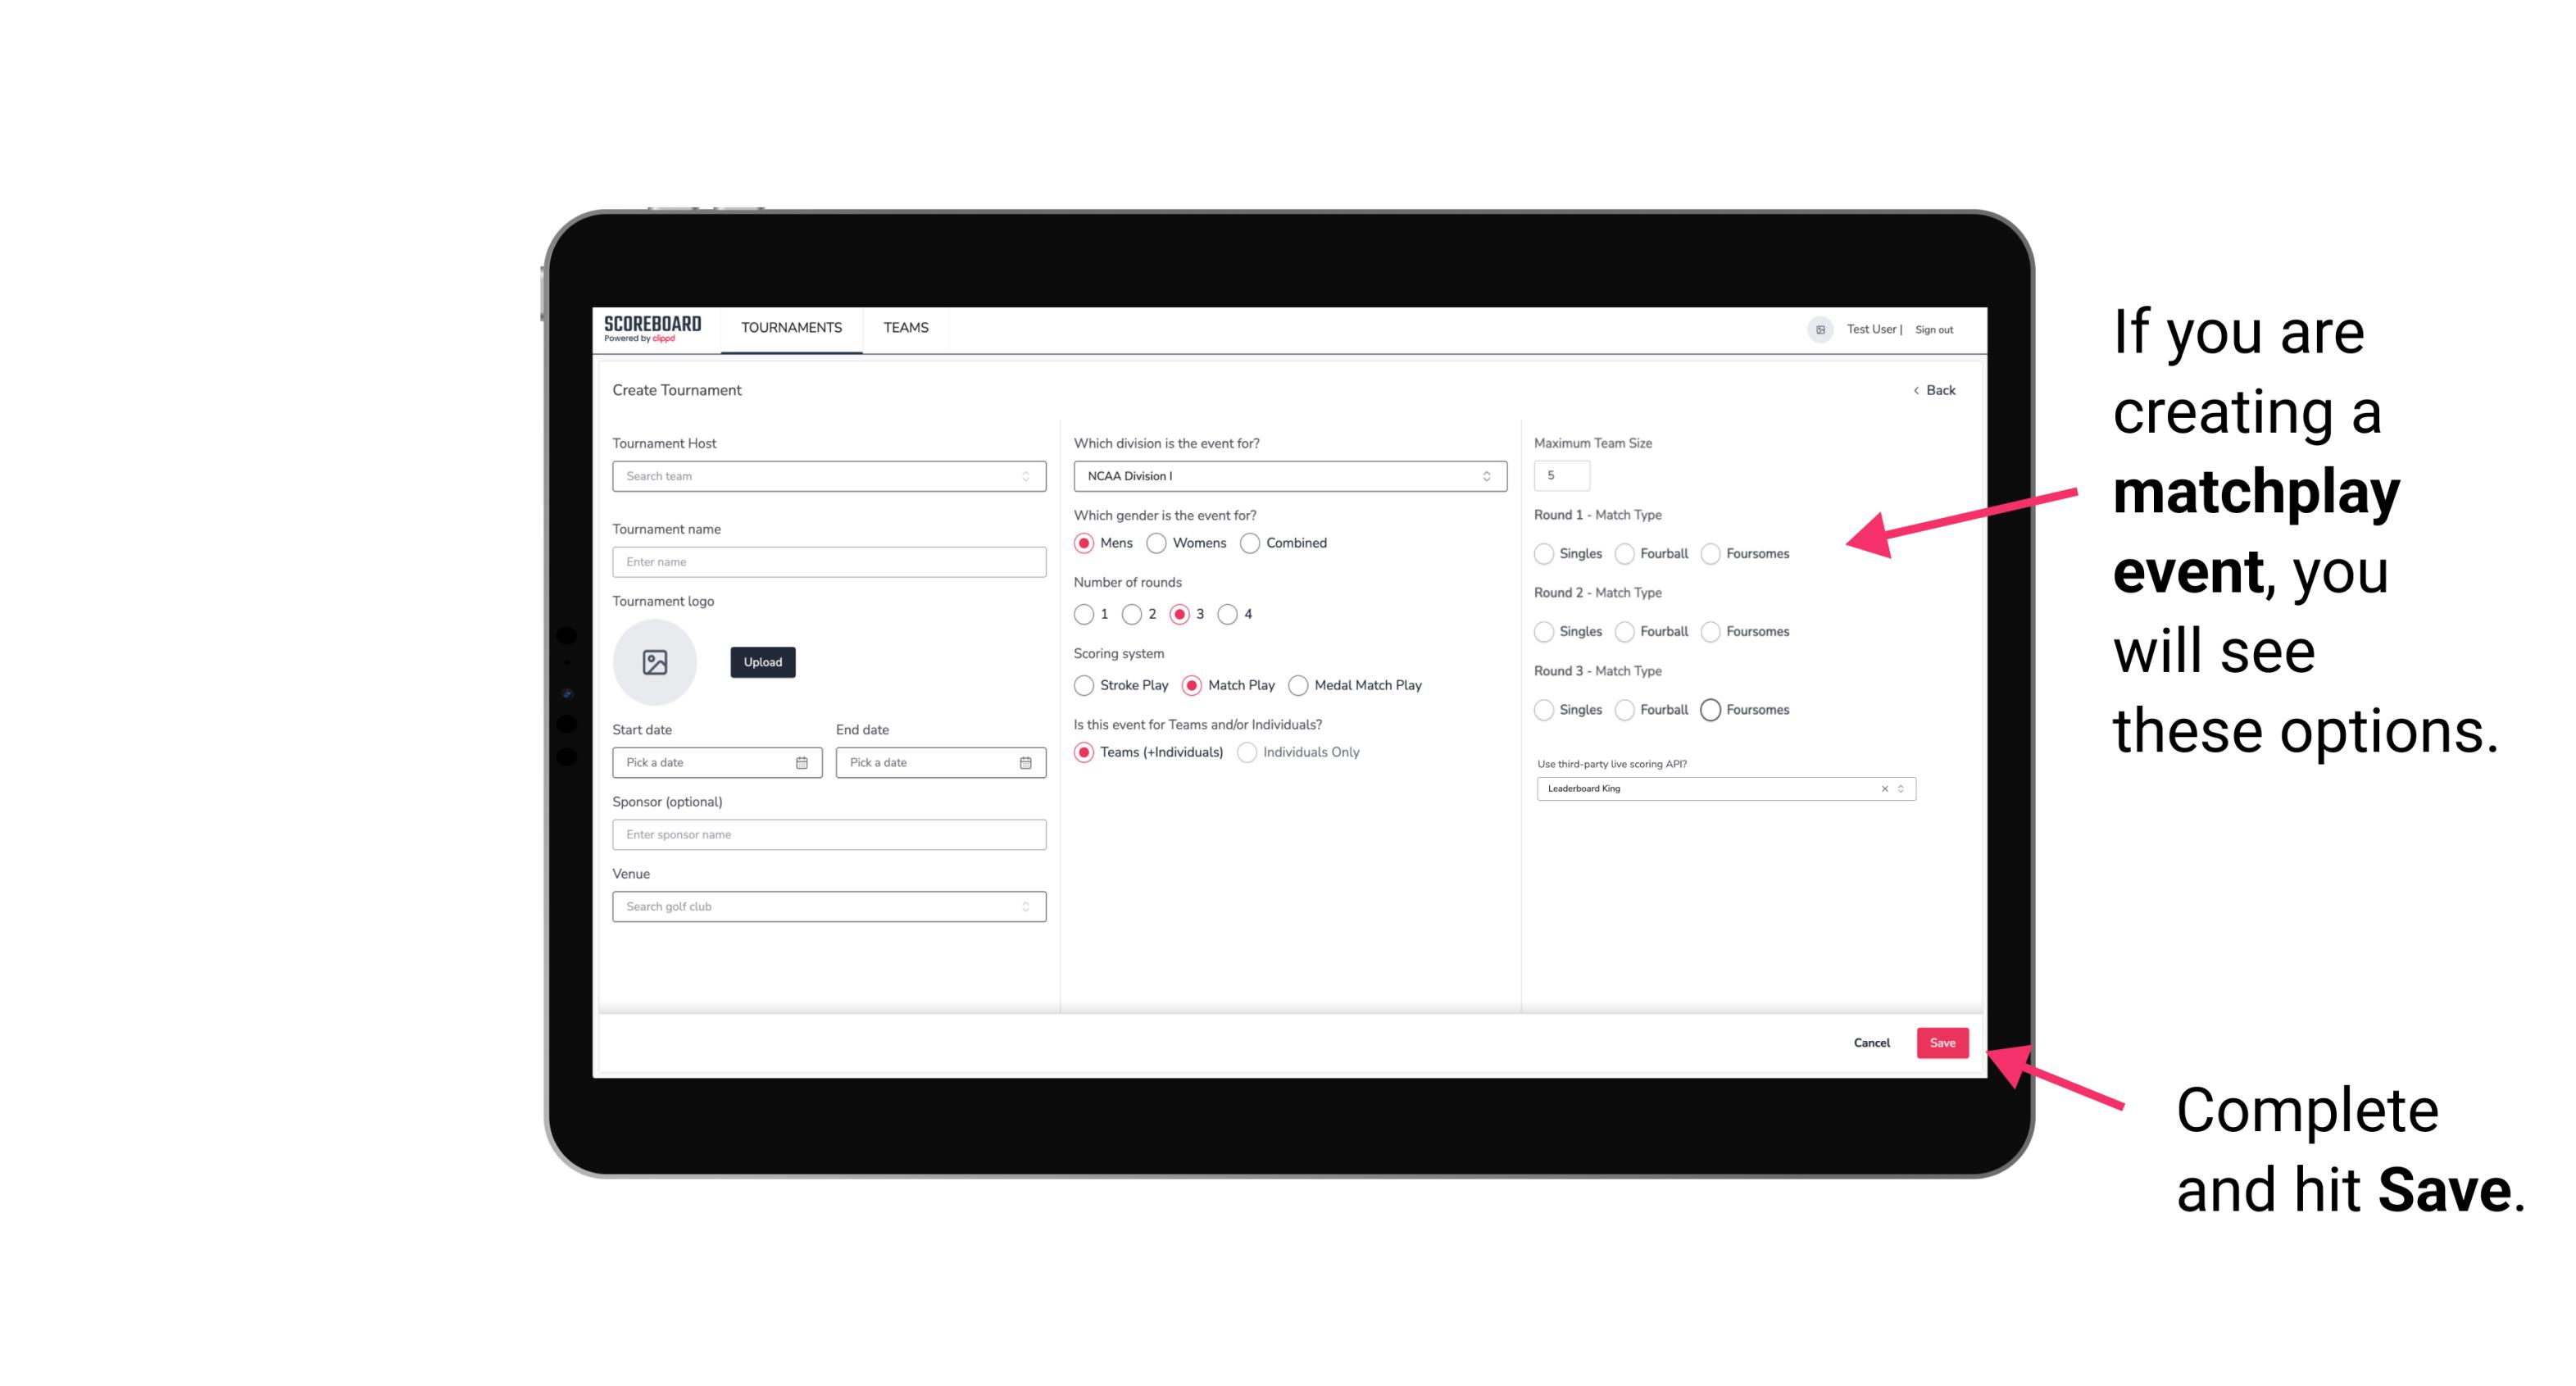Viewport: 2576px width, 1386px height.
Task: Select the Womens gender radio button
Action: point(1156,543)
